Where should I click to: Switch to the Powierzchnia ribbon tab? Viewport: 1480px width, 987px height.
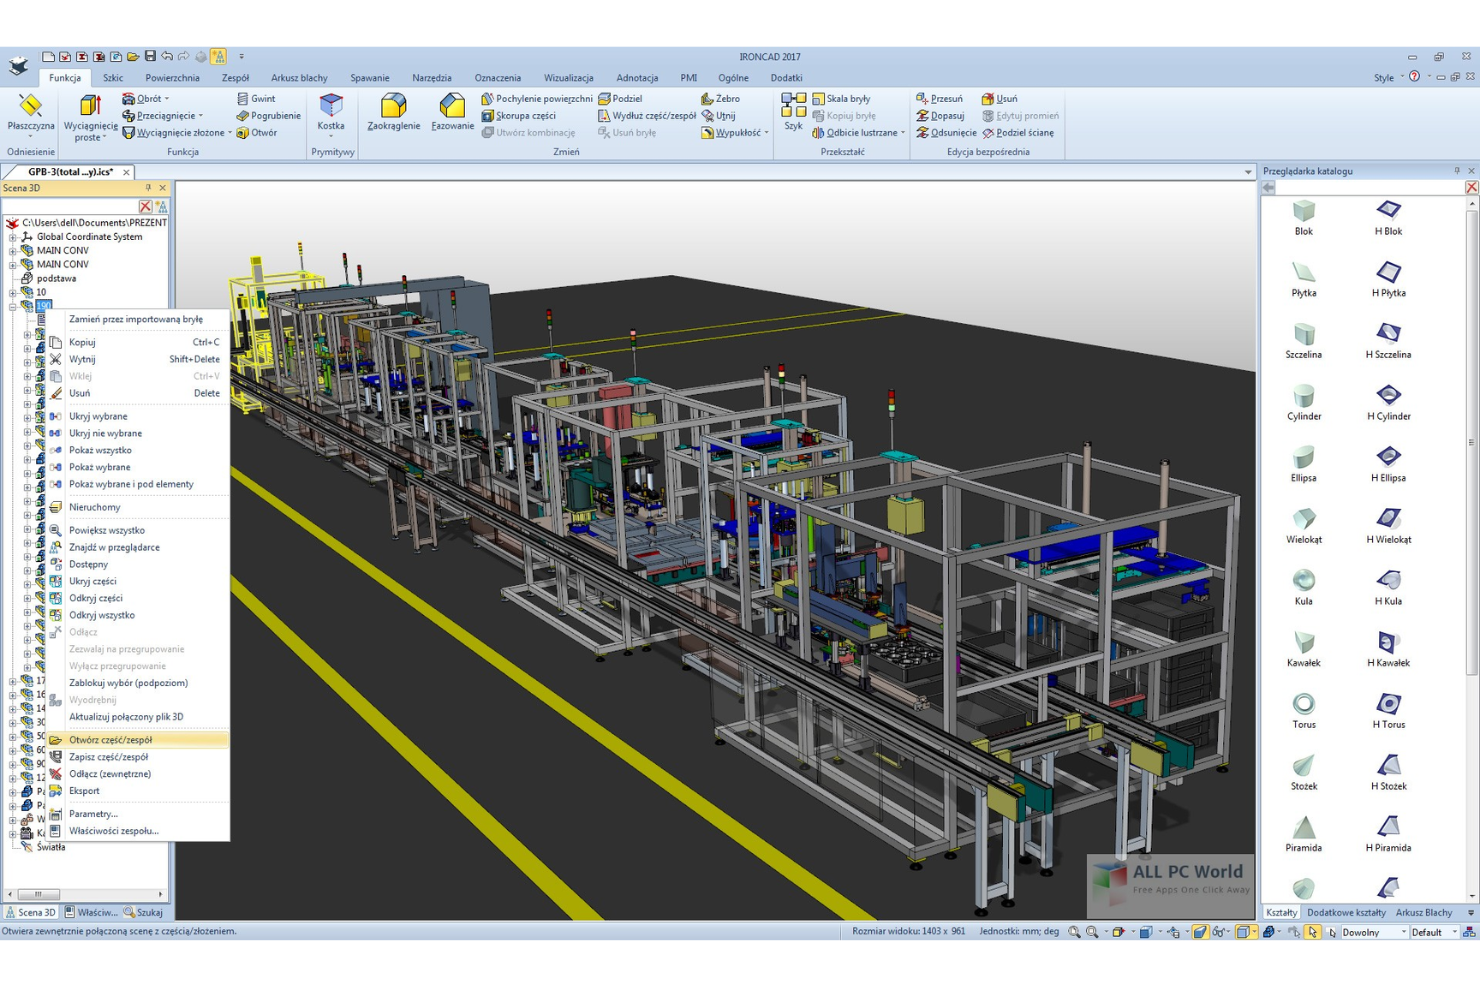click(x=172, y=78)
